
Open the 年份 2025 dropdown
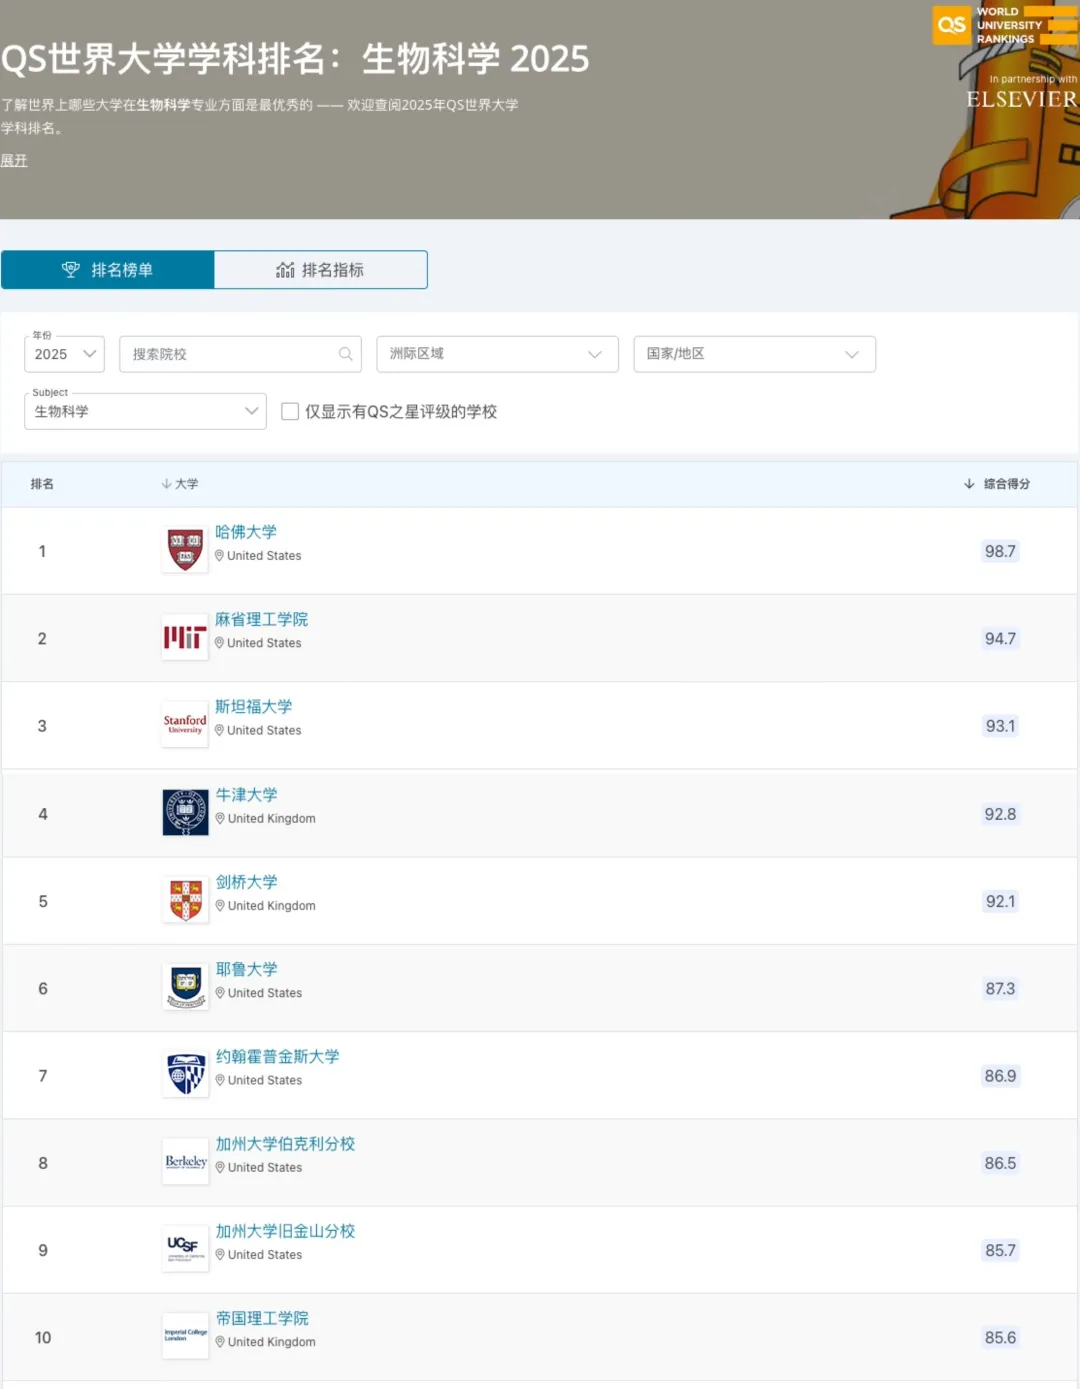tap(65, 354)
